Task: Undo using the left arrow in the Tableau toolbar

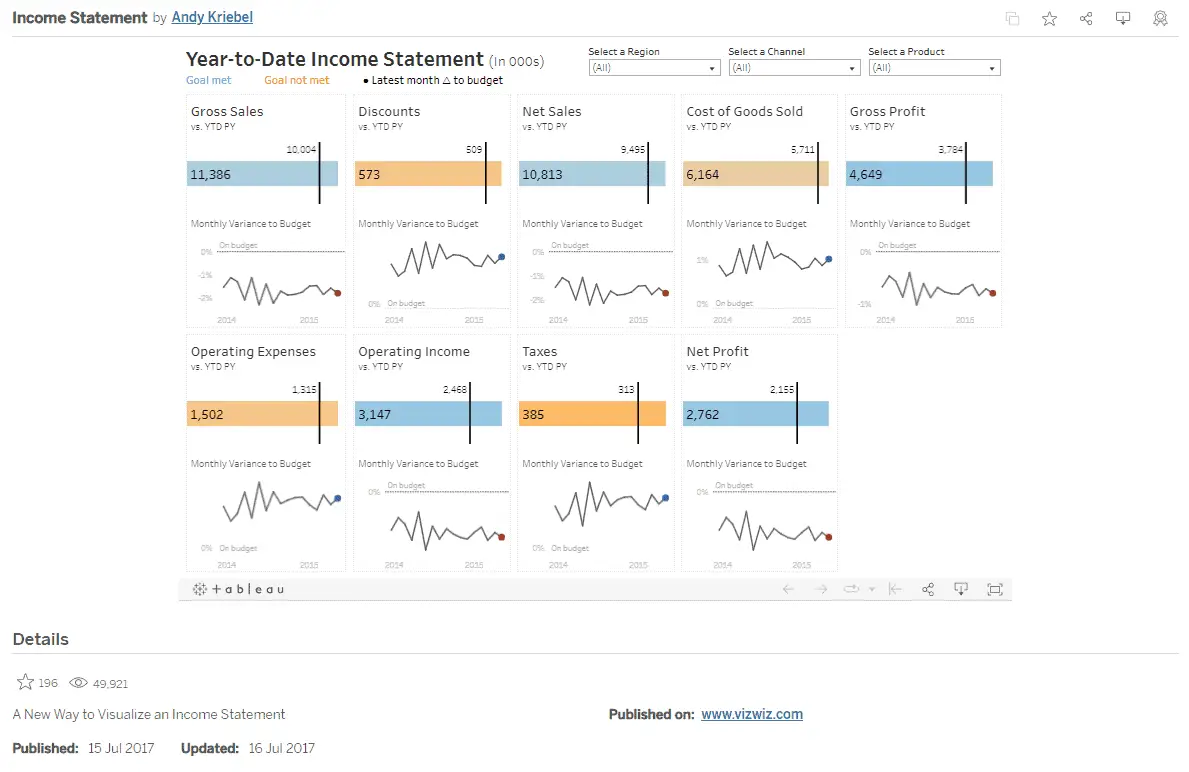Action: click(789, 589)
